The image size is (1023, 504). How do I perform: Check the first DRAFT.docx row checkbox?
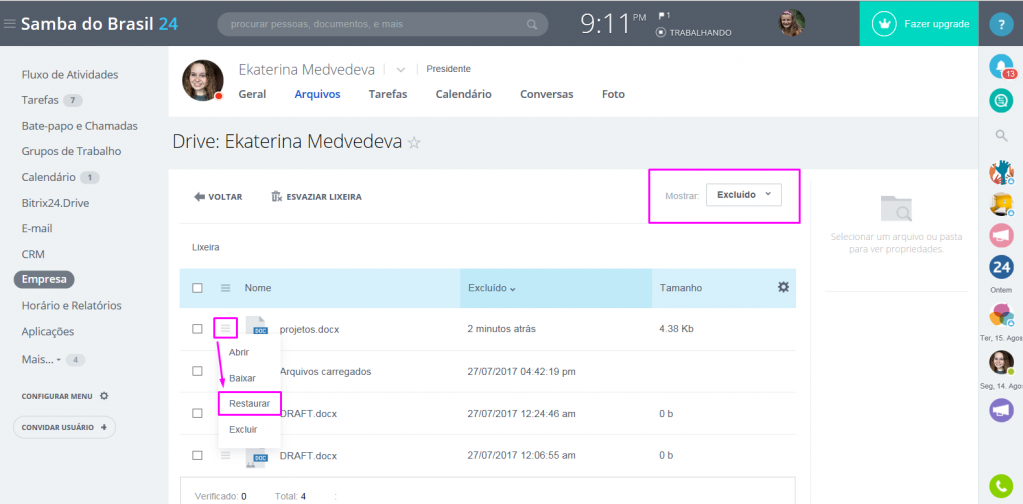tap(197, 413)
